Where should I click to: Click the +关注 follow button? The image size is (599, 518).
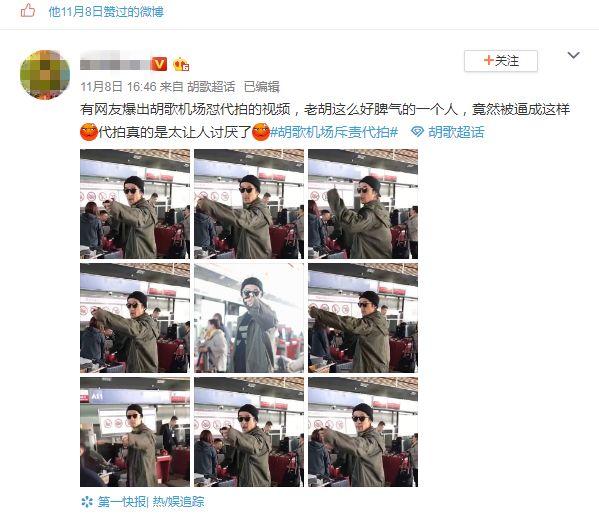click(501, 61)
